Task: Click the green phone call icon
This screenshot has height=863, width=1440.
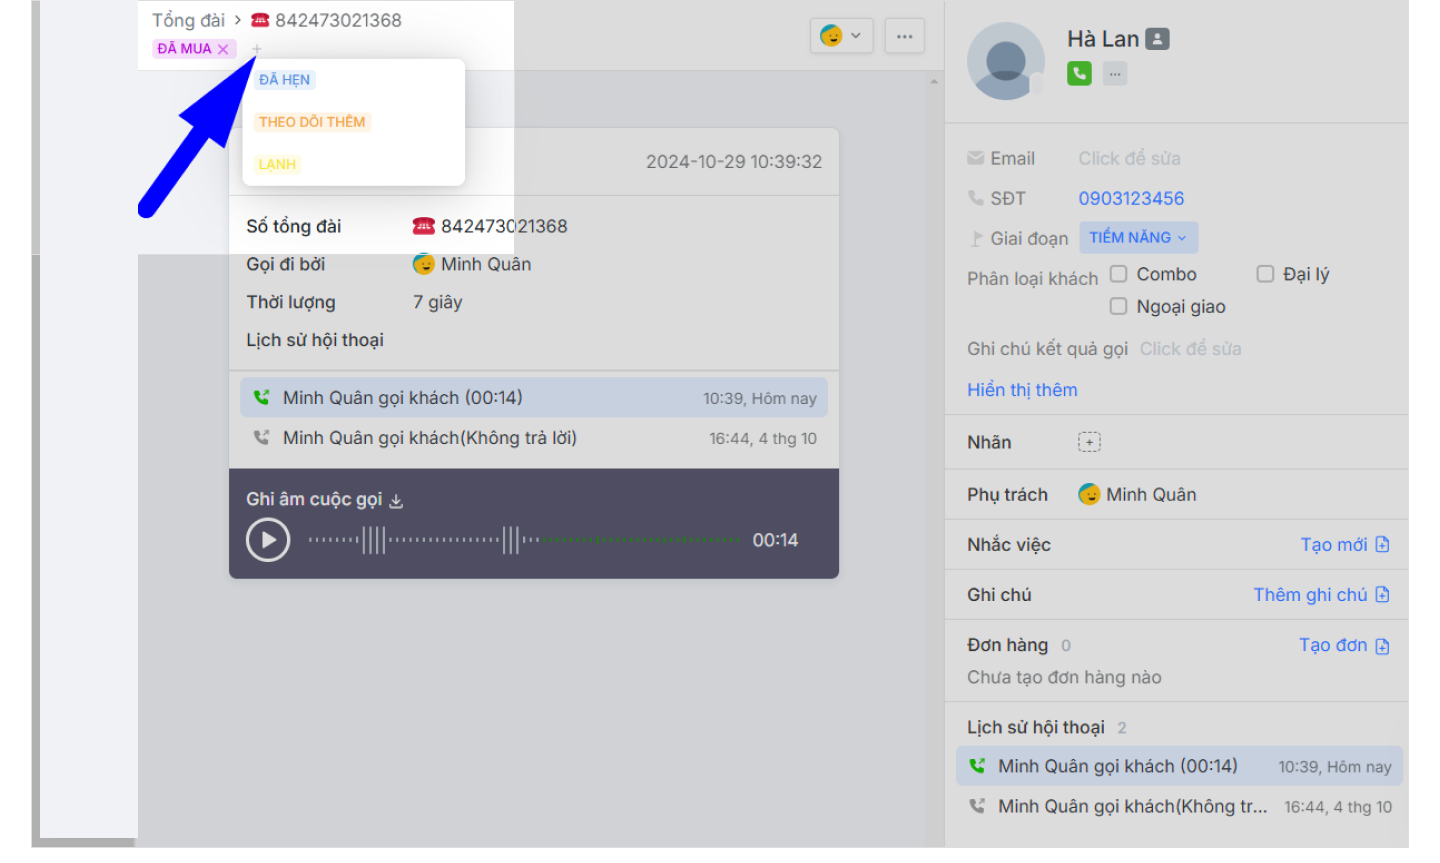Action: (x=1079, y=73)
